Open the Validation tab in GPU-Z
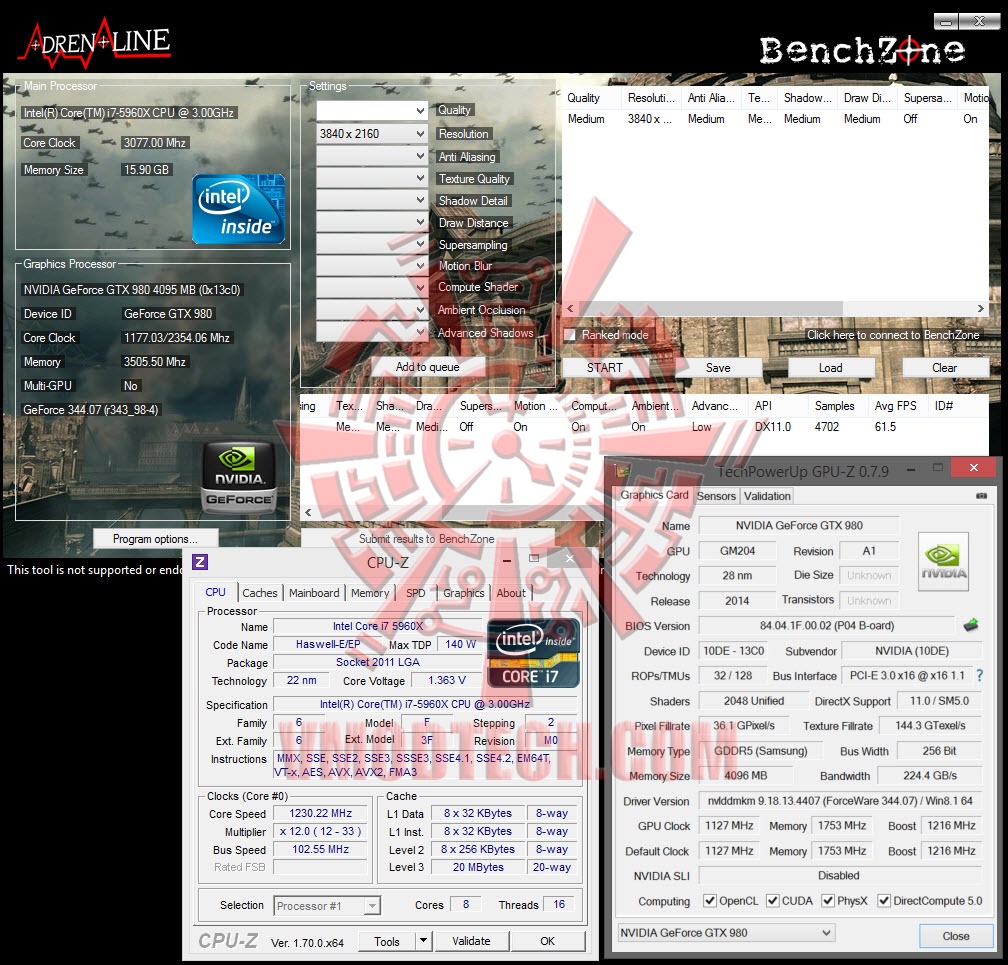 [x=767, y=496]
